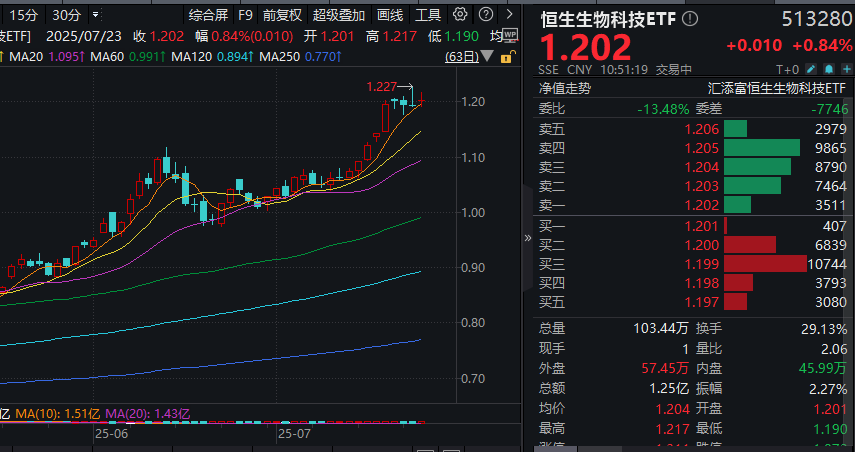Collapse the side panel with the chevron handle

(529, 238)
